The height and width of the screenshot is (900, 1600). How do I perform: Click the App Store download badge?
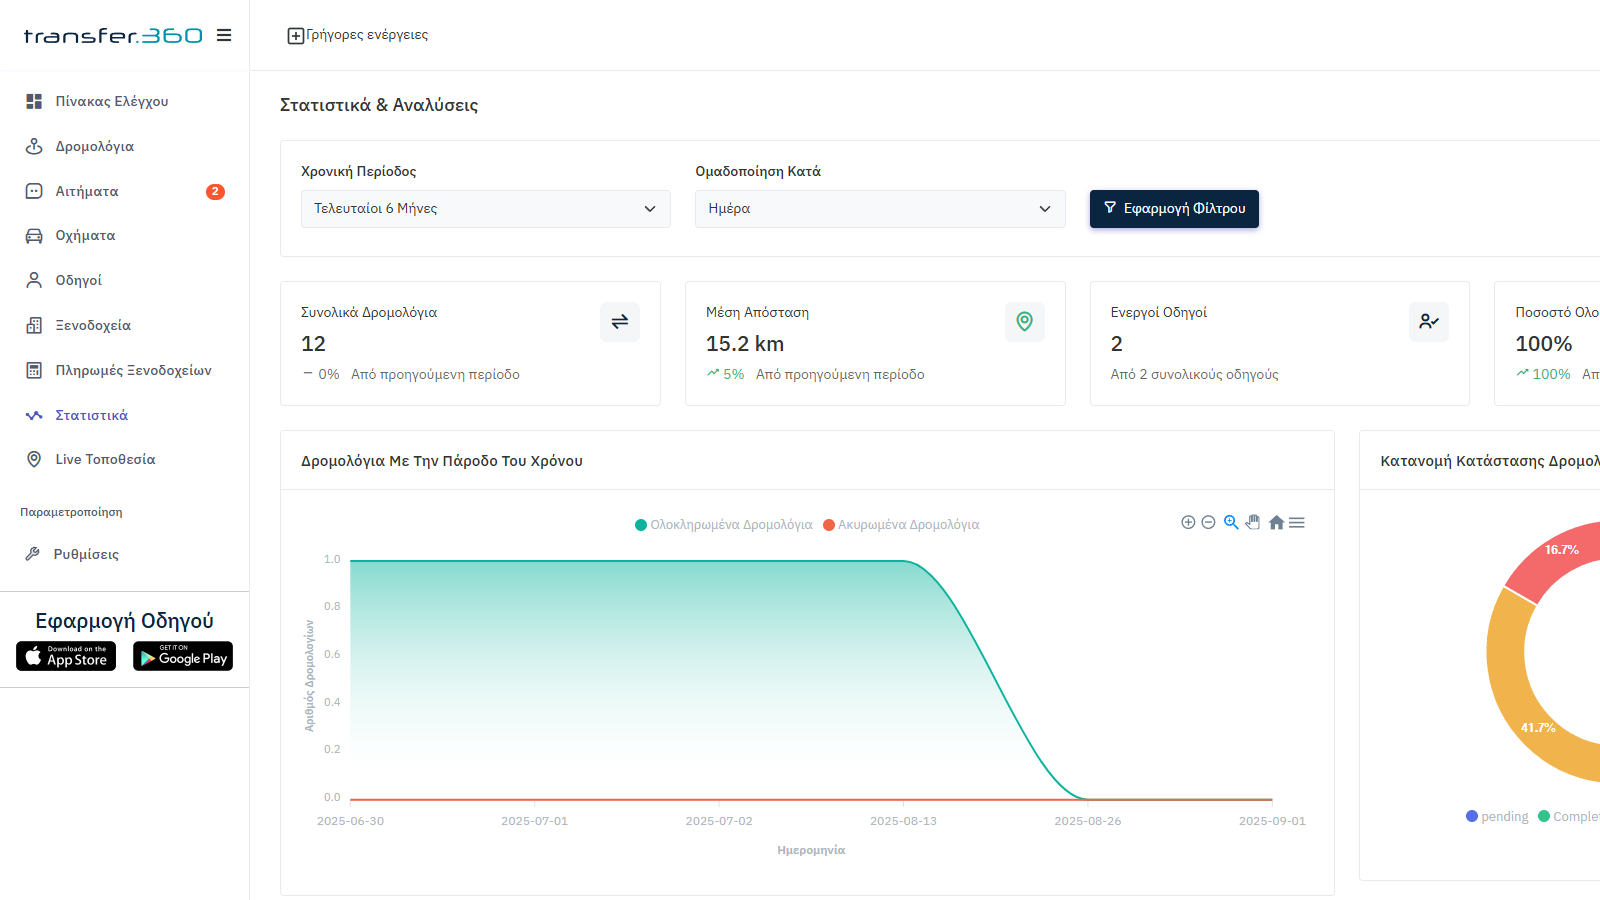[66, 656]
